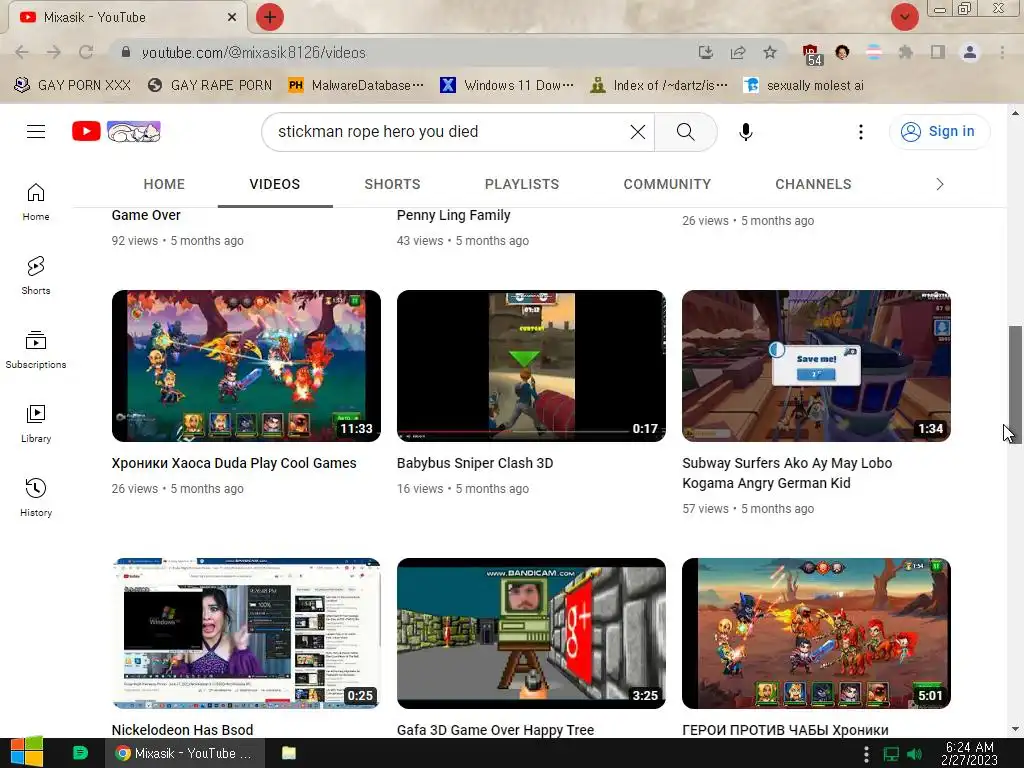1024x768 pixels.
Task: Go to YouTube home via red logo
Action: click(86, 131)
